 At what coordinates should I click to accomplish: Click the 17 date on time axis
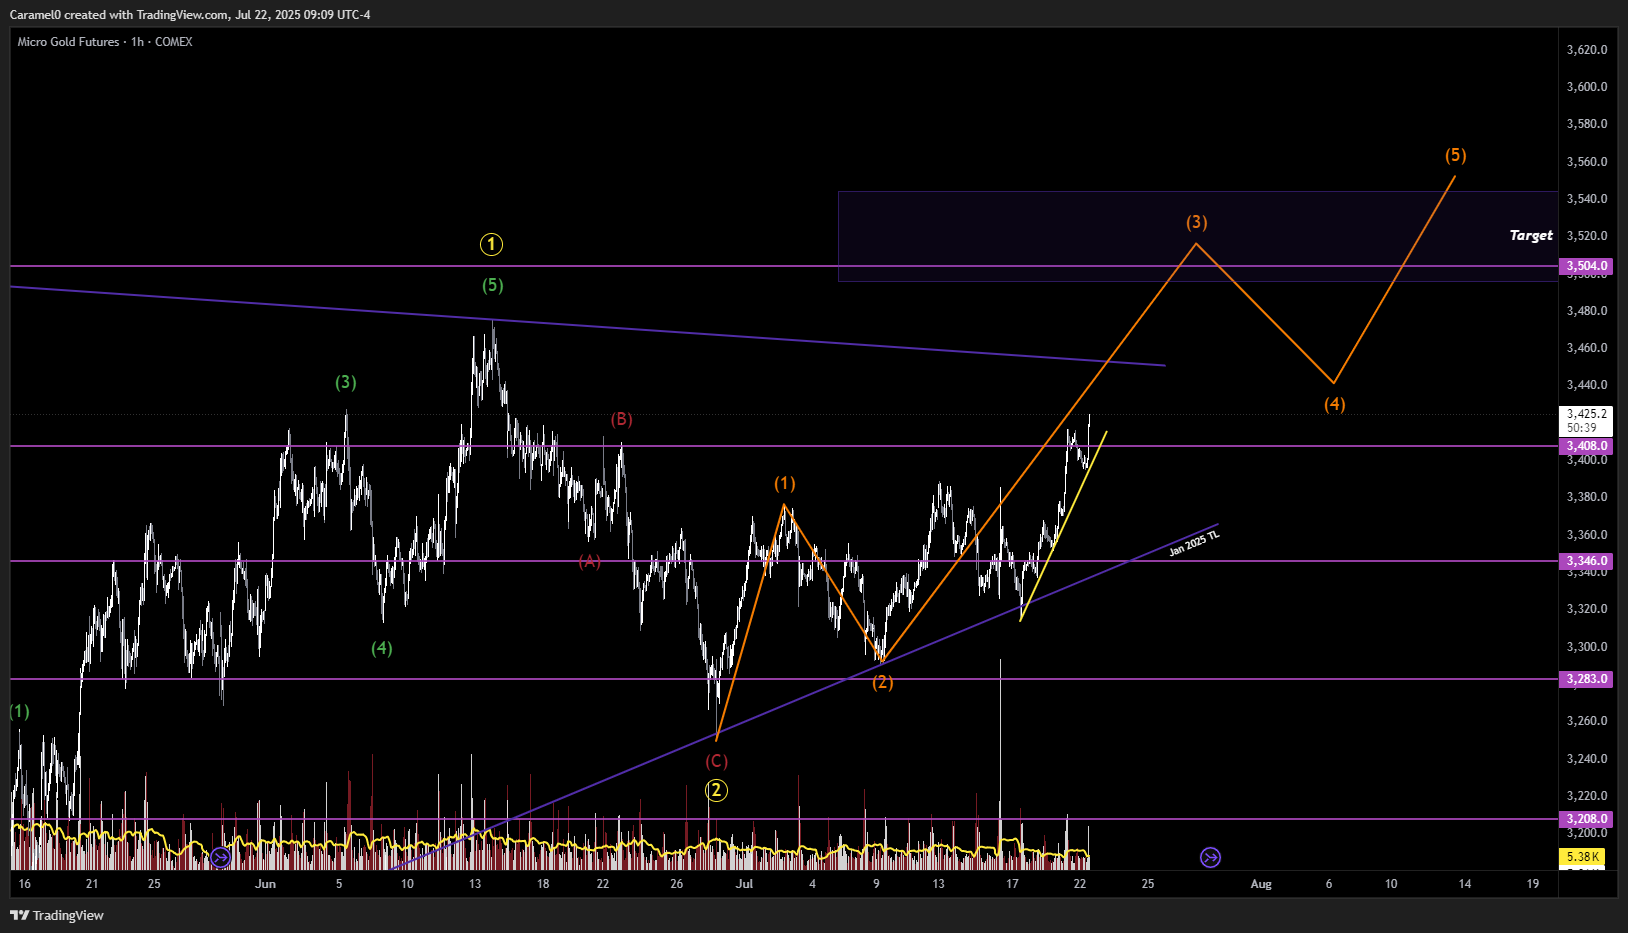pyautogui.click(x=1012, y=884)
